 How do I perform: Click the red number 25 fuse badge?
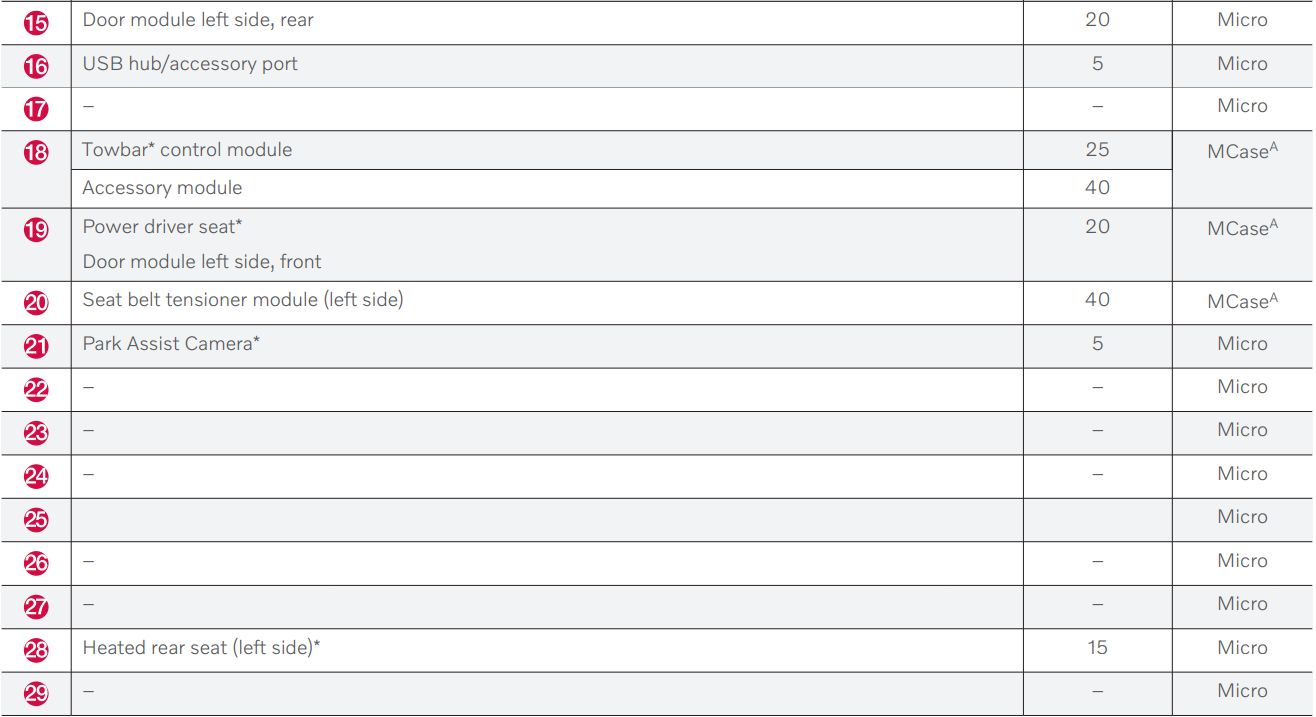(x=36, y=519)
